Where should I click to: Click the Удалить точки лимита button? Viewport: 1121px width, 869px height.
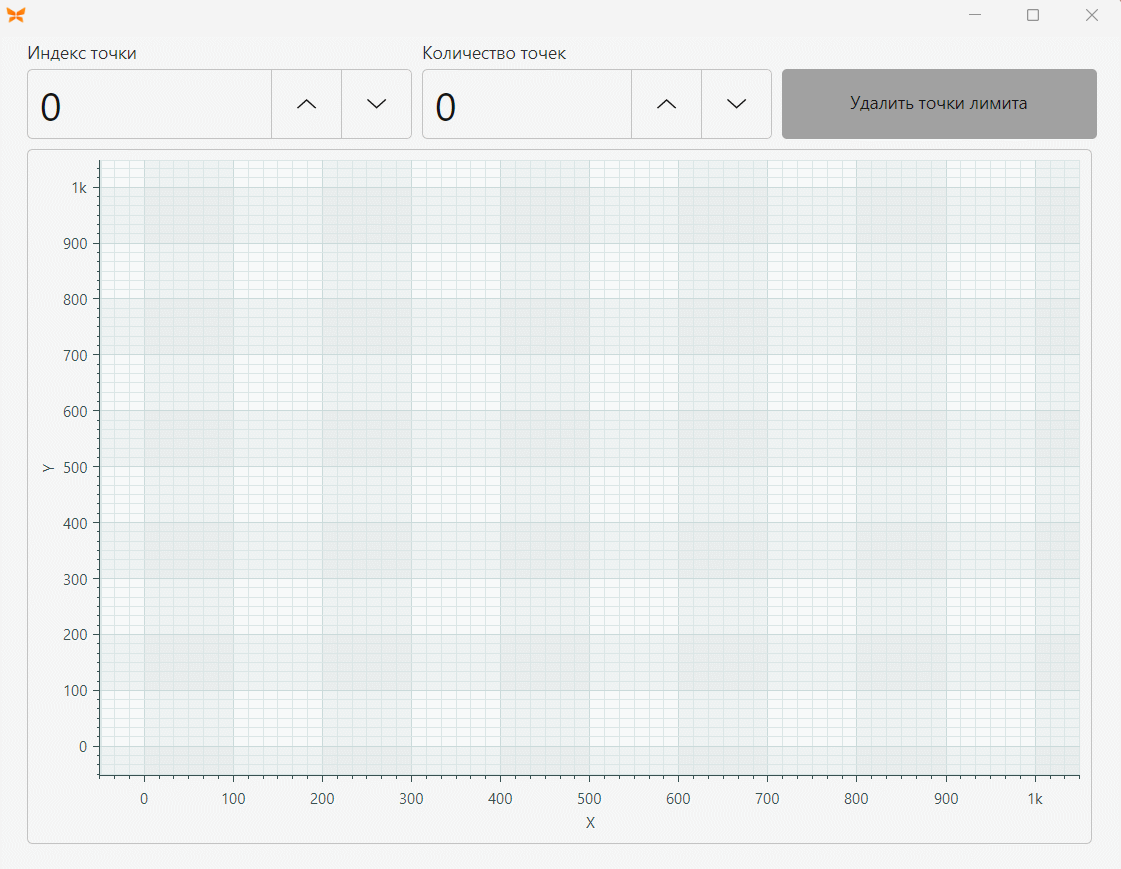point(939,104)
